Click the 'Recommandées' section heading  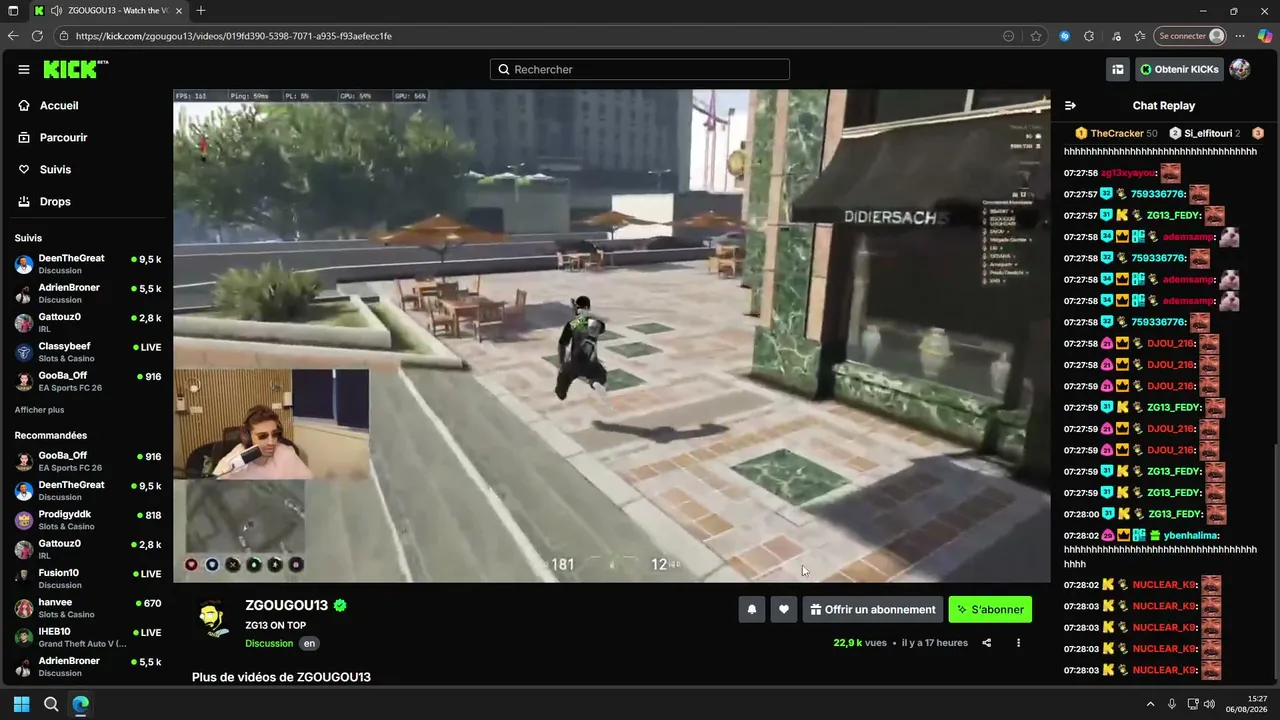(x=51, y=436)
